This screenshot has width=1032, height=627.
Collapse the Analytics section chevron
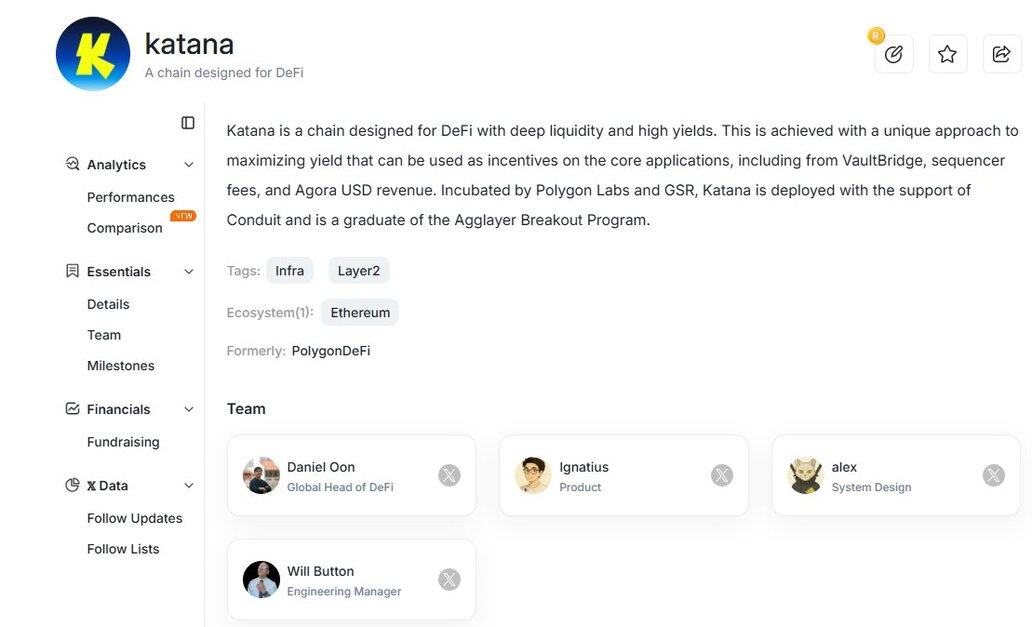(188, 165)
